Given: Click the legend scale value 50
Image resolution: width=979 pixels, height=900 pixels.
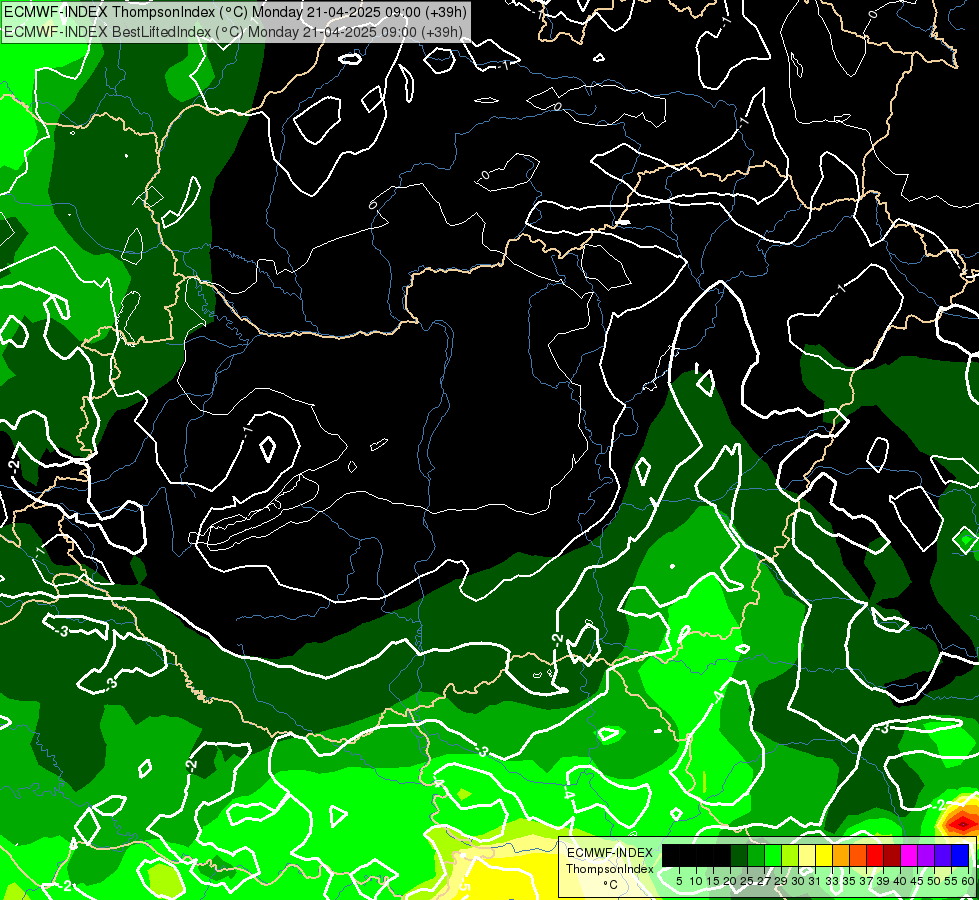Looking at the screenshot, I should click(934, 881).
